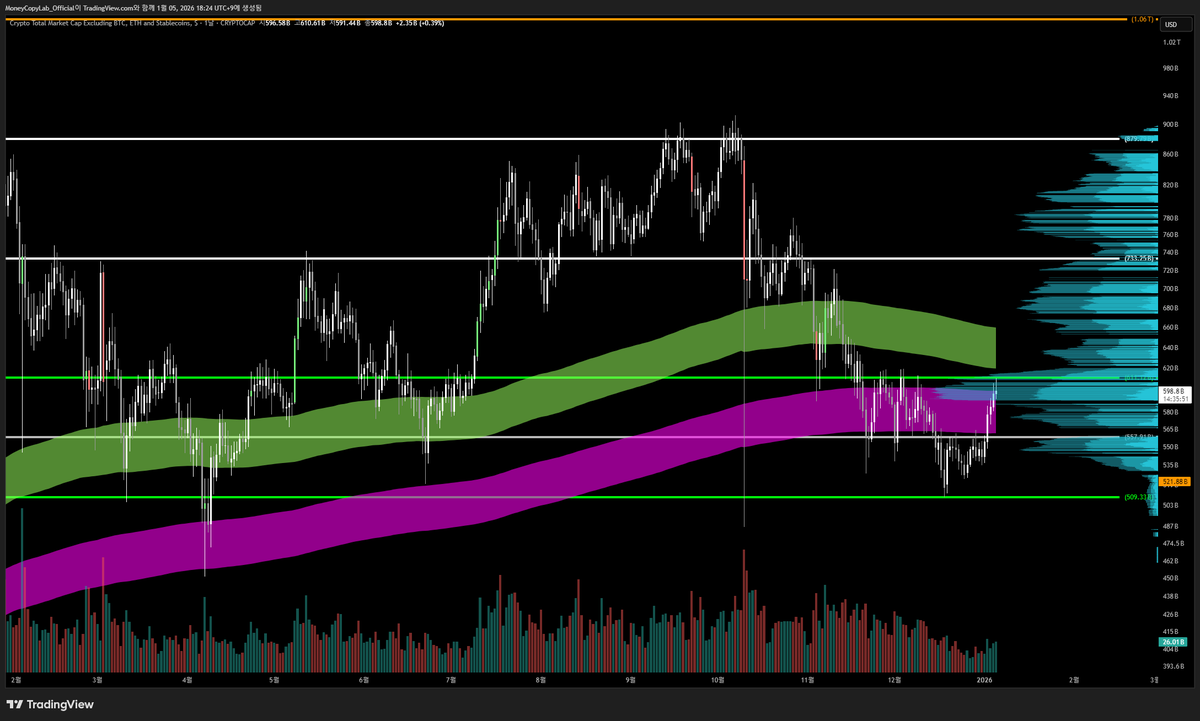1200x721 pixels.
Task: Click the 598.8 B current price label
Action: 1172,391
